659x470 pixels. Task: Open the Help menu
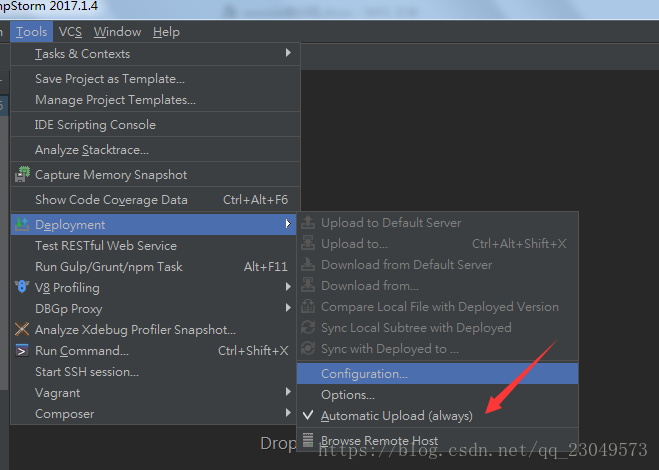tap(166, 32)
